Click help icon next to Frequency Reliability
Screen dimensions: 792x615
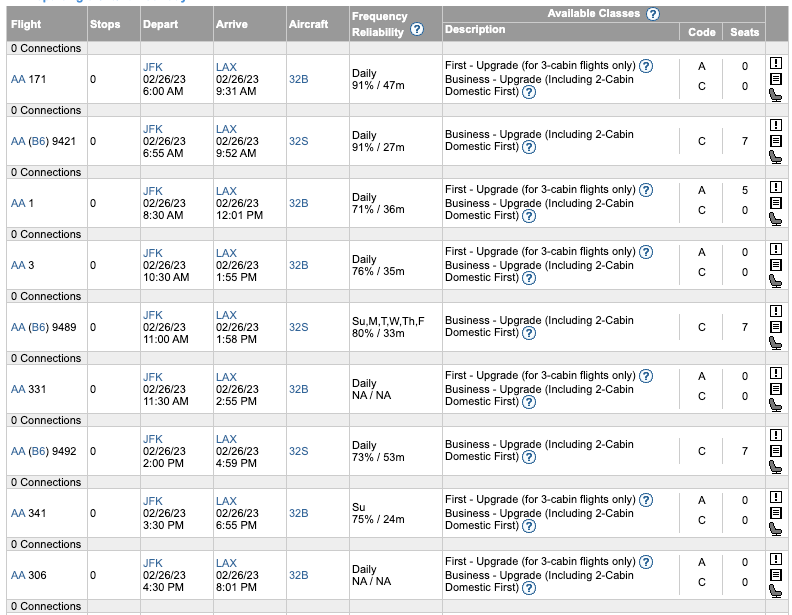(417, 30)
